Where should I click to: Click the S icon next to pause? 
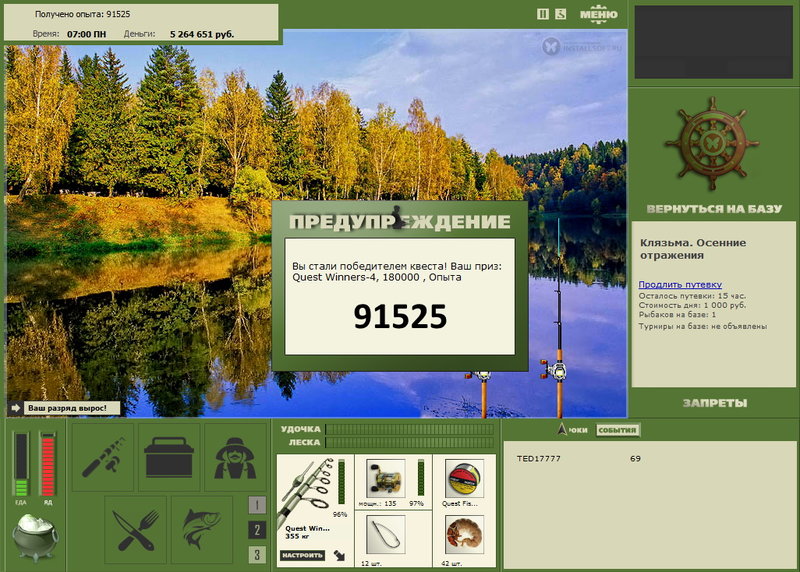(x=560, y=14)
